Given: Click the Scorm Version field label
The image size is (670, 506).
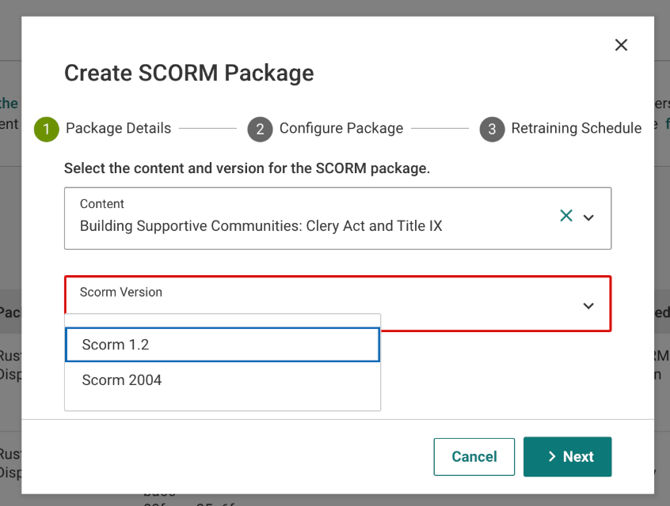Looking at the screenshot, I should pos(121,292).
